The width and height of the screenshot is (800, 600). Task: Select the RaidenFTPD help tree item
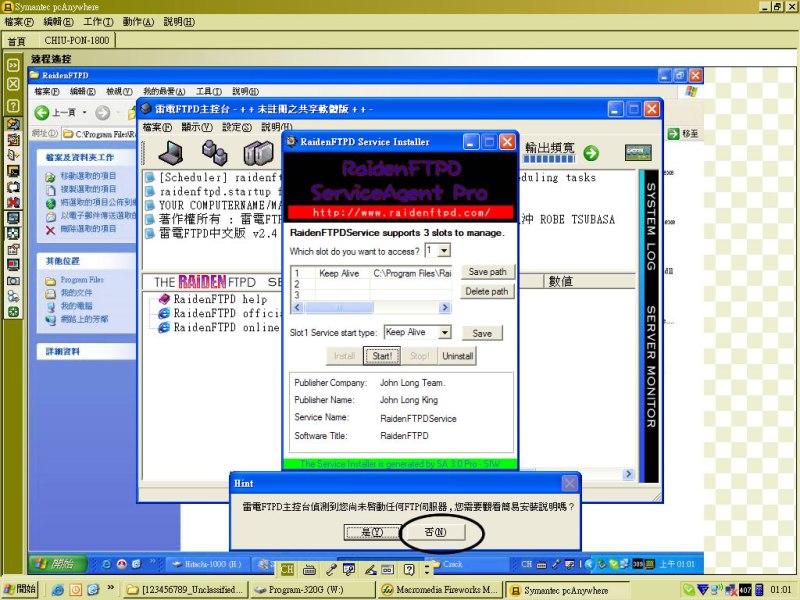[x=220, y=299]
